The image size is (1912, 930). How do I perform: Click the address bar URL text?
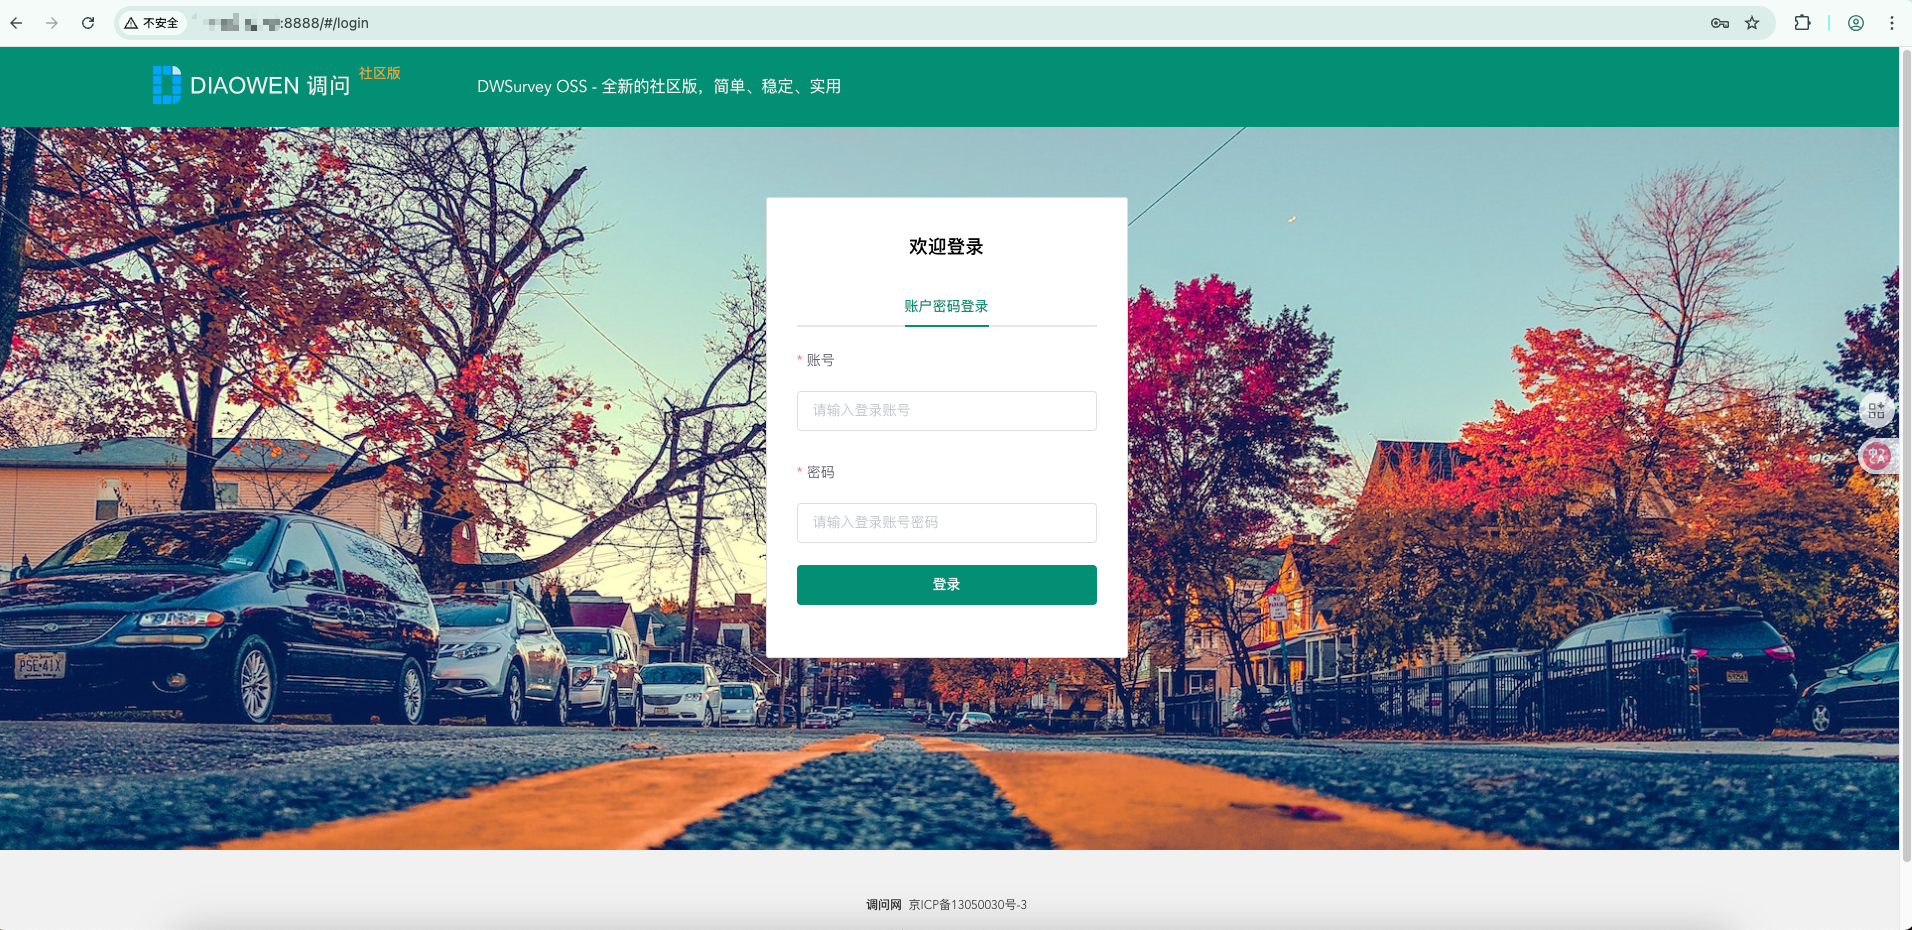[x=285, y=23]
